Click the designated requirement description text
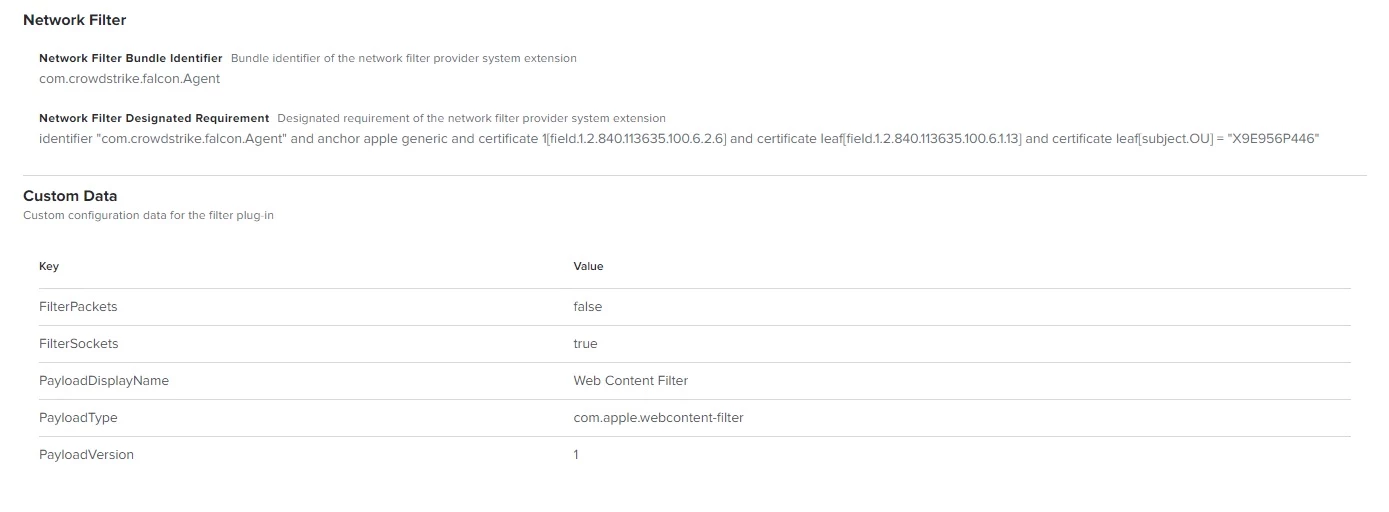The width and height of the screenshot is (1389, 512). (x=471, y=118)
